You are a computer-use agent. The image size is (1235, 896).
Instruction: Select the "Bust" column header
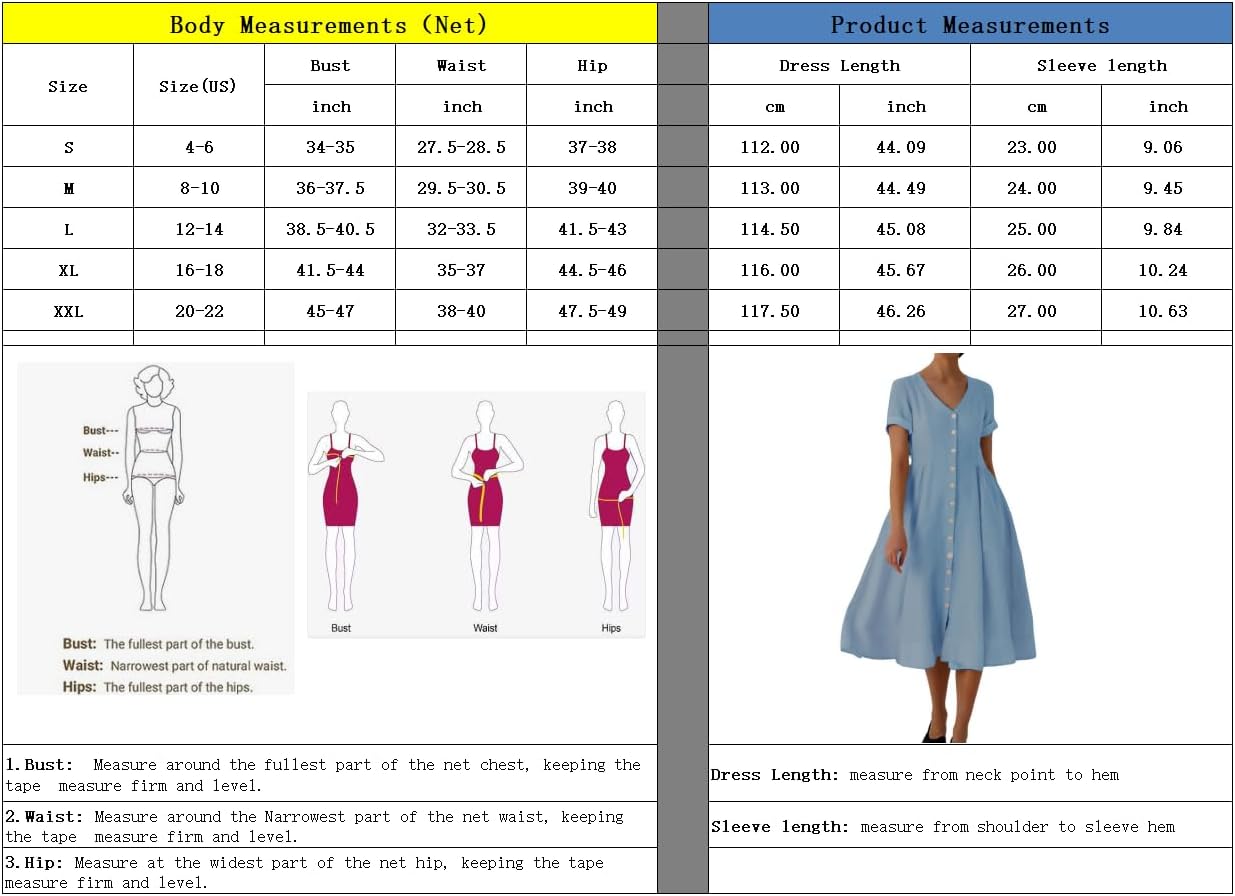point(330,65)
